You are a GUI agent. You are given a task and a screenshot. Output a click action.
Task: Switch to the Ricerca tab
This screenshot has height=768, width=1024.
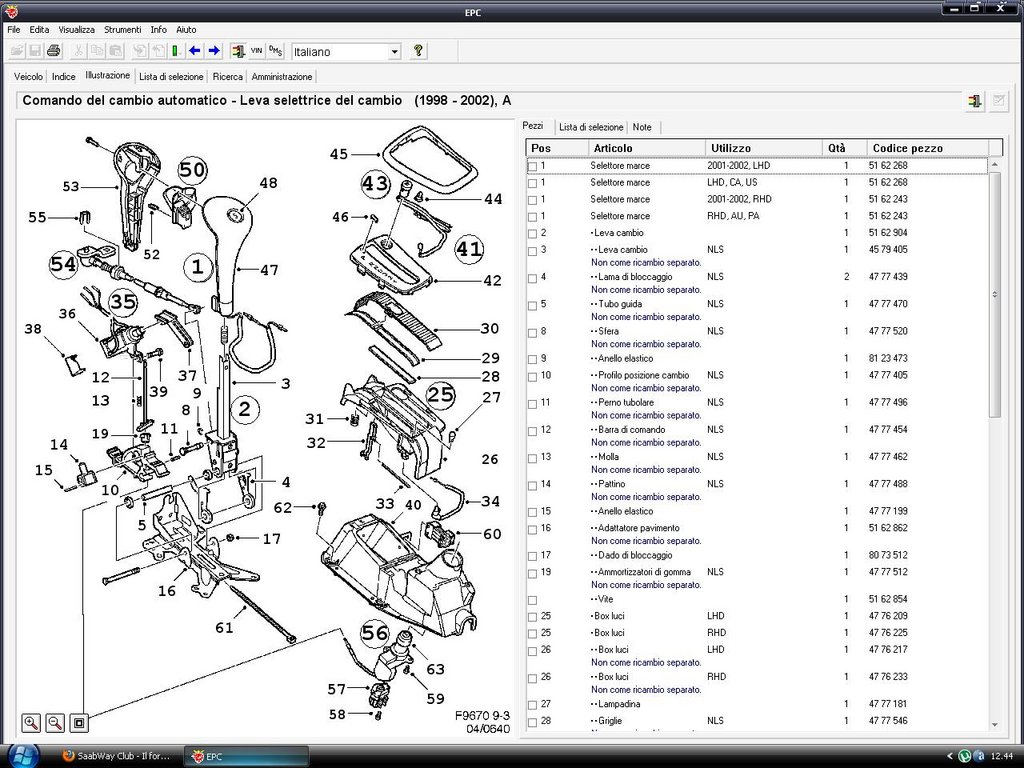pos(227,76)
